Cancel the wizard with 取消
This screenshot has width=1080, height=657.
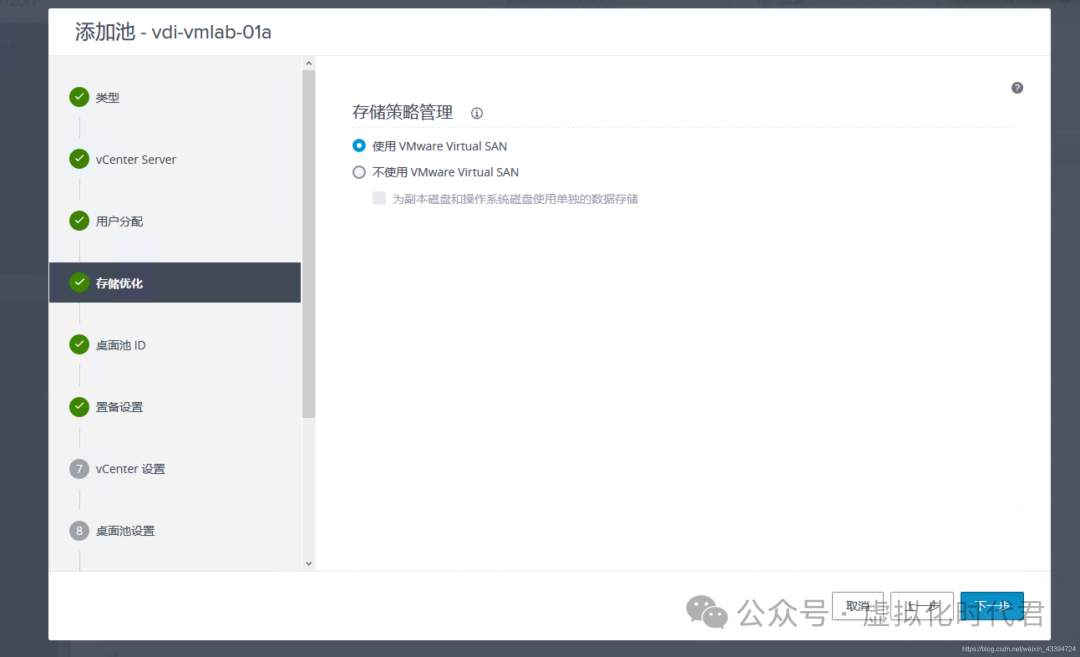857,605
